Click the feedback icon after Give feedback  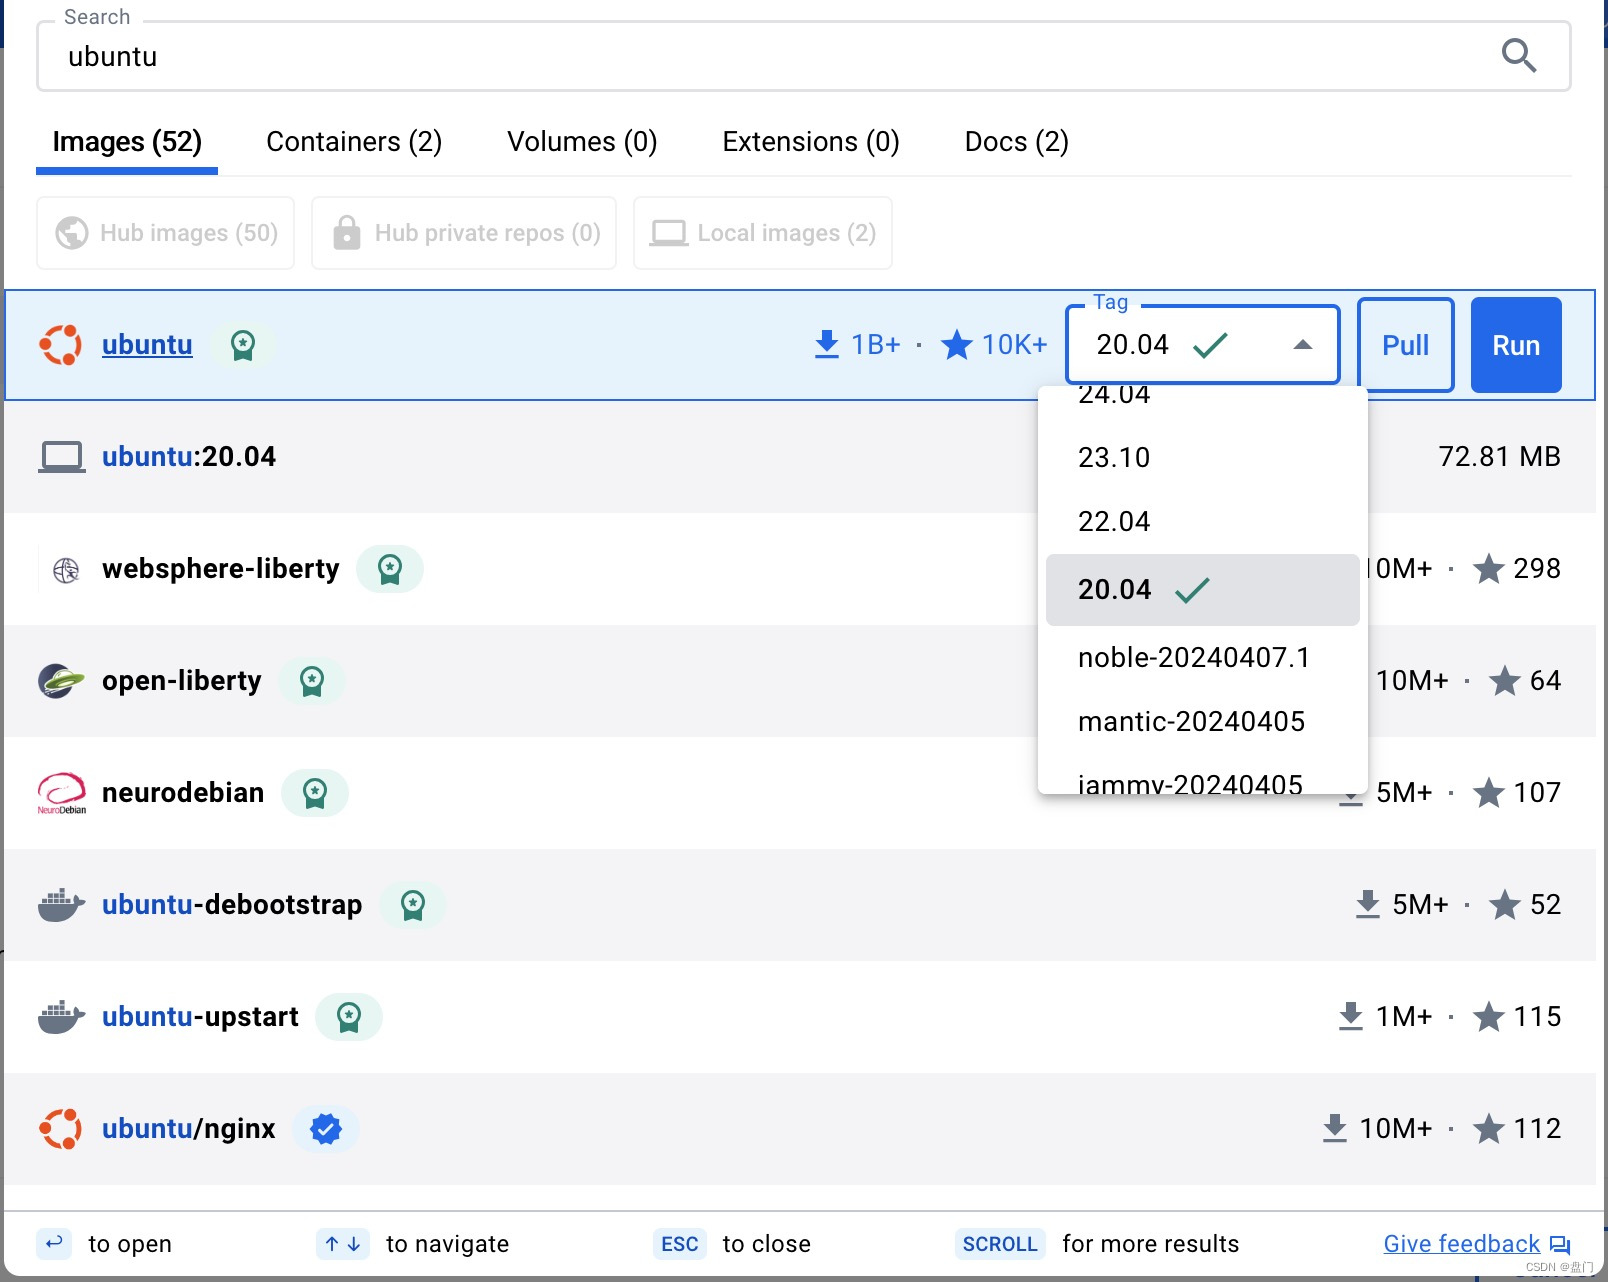click(1560, 1245)
